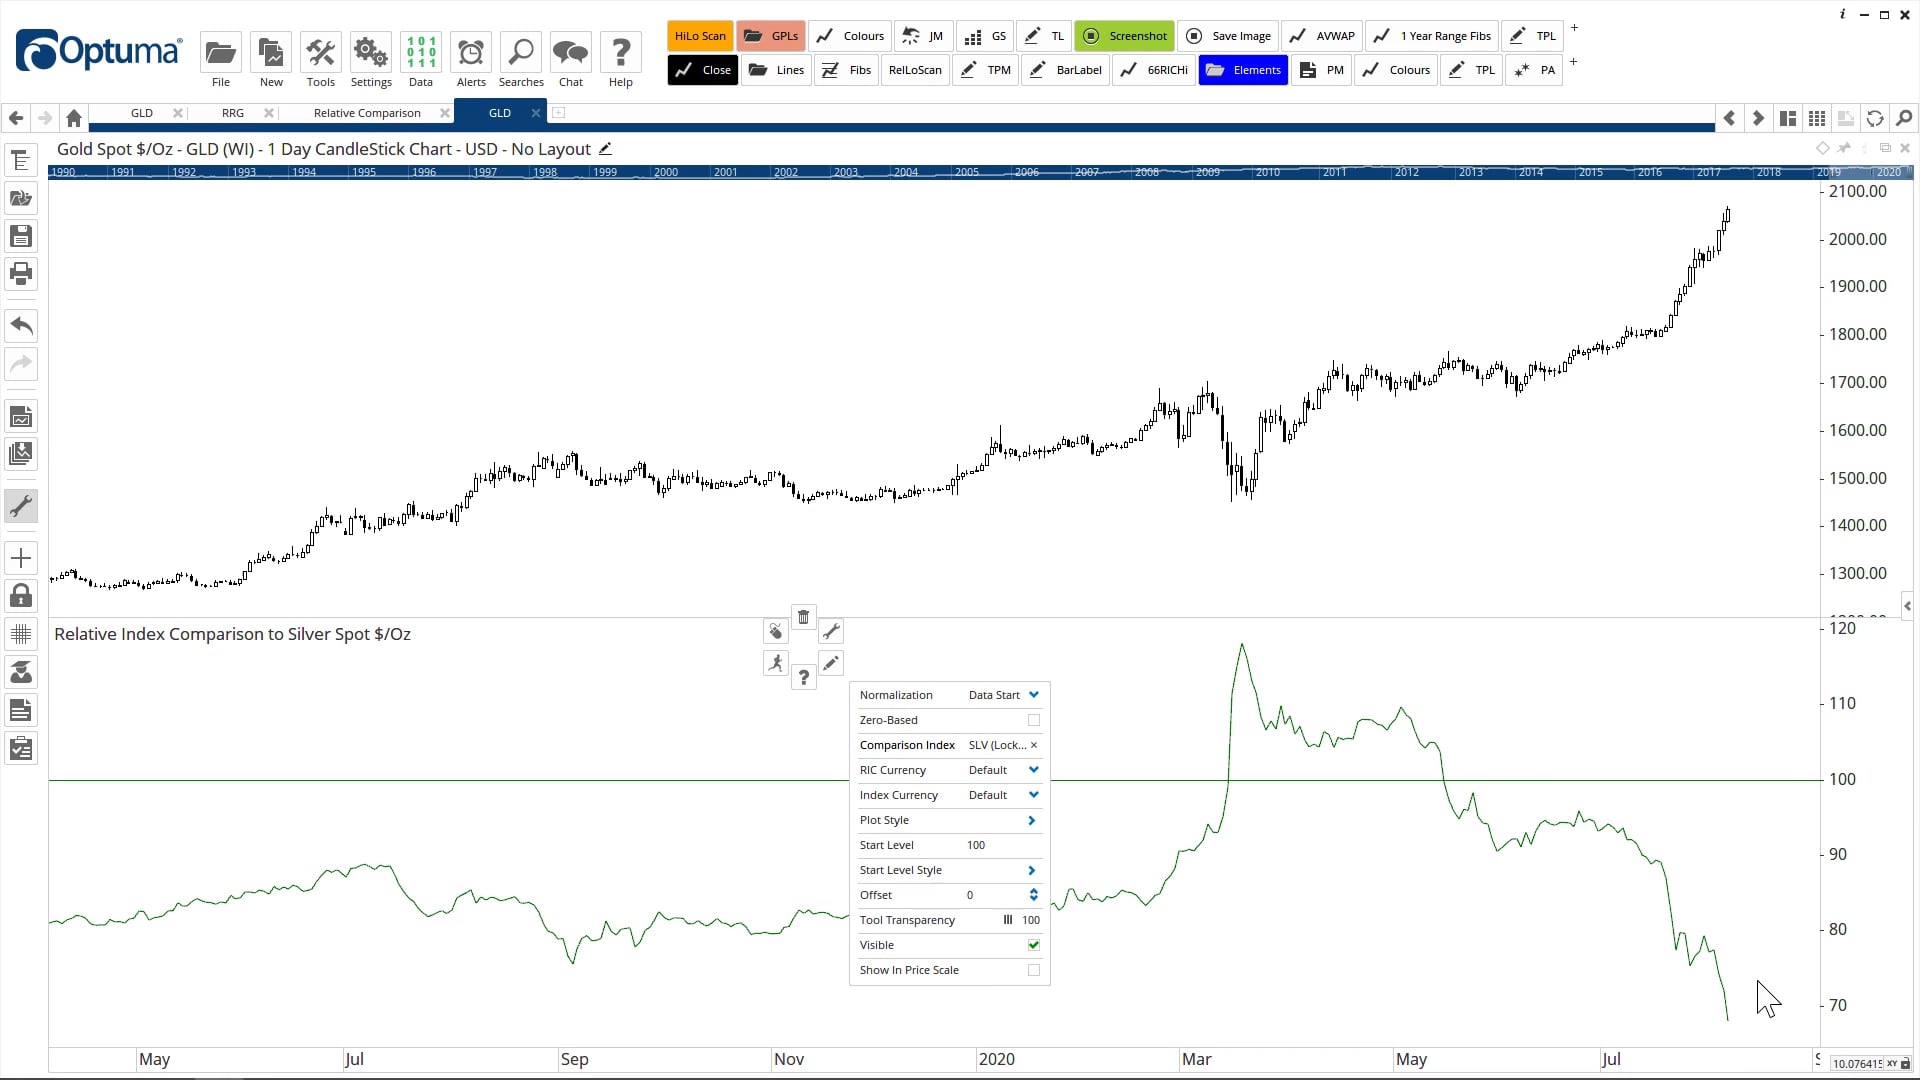Click the plus icon in left sidebar
This screenshot has height=1080, width=1920.
(x=21, y=558)
